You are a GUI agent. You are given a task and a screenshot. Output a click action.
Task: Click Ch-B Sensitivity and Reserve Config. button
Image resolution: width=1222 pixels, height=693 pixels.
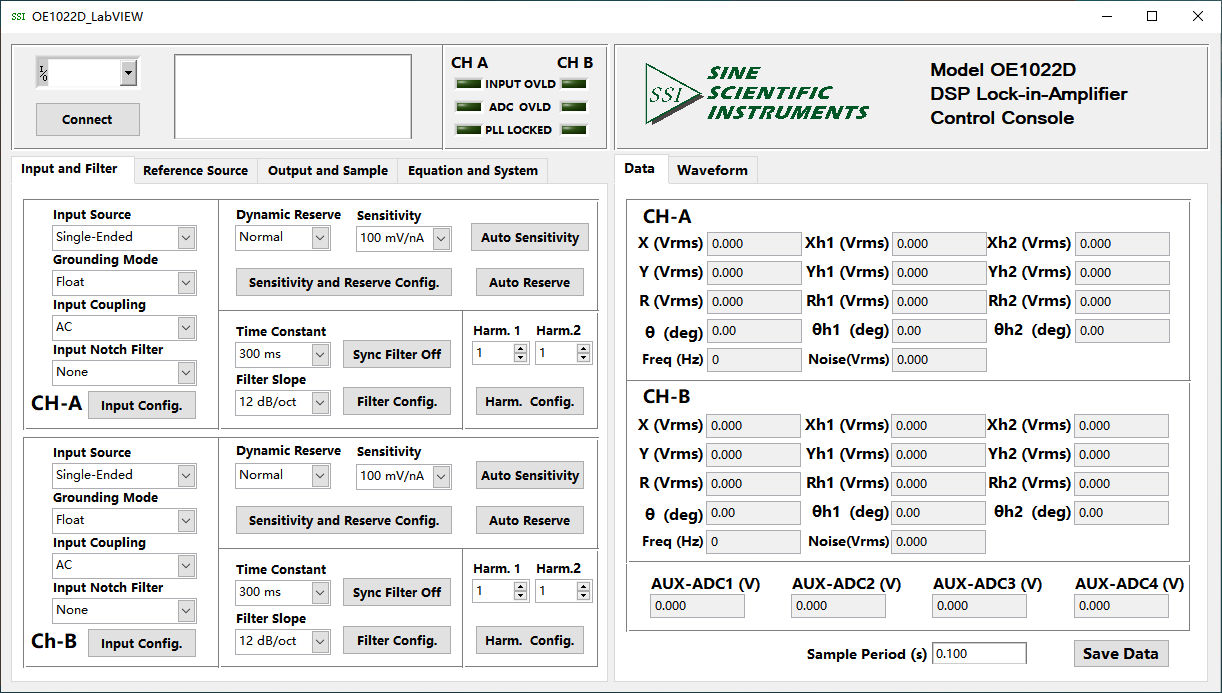coord(344,520)
